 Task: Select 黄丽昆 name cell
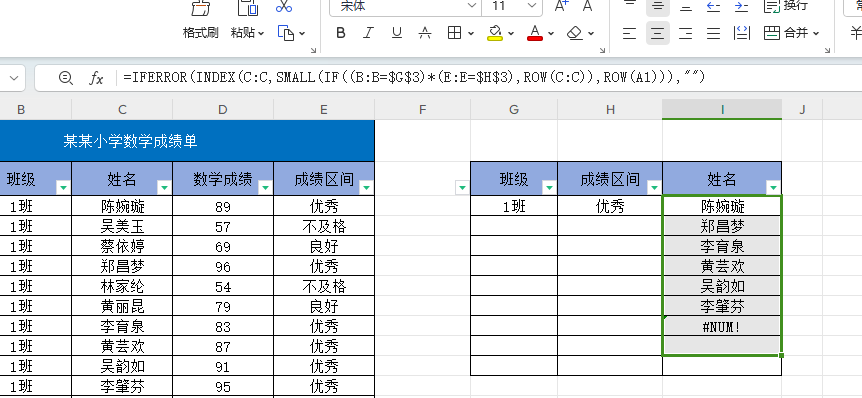pos(122,306)
